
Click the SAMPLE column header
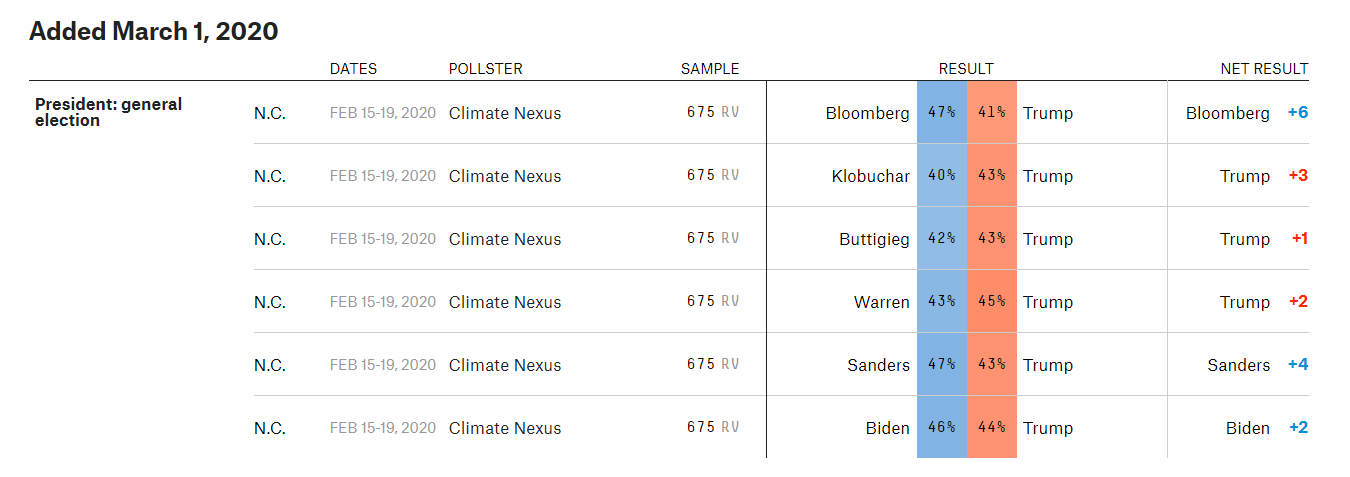tap(710, 69)
